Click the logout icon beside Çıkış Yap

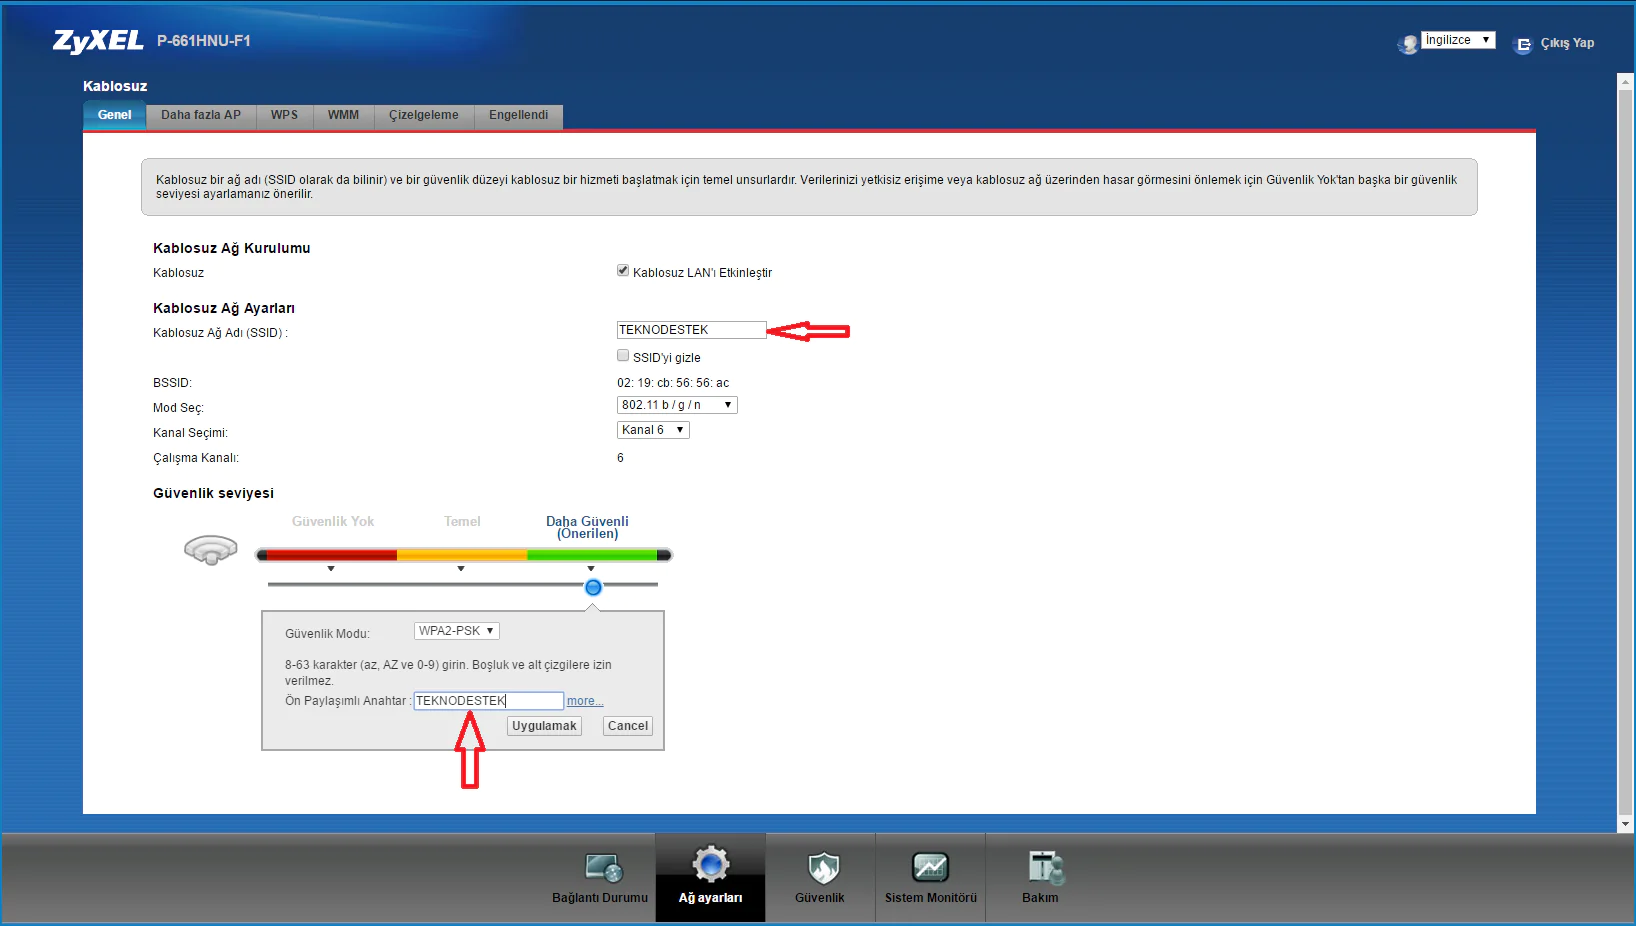pyautogui.click(x=1523, y=44)
